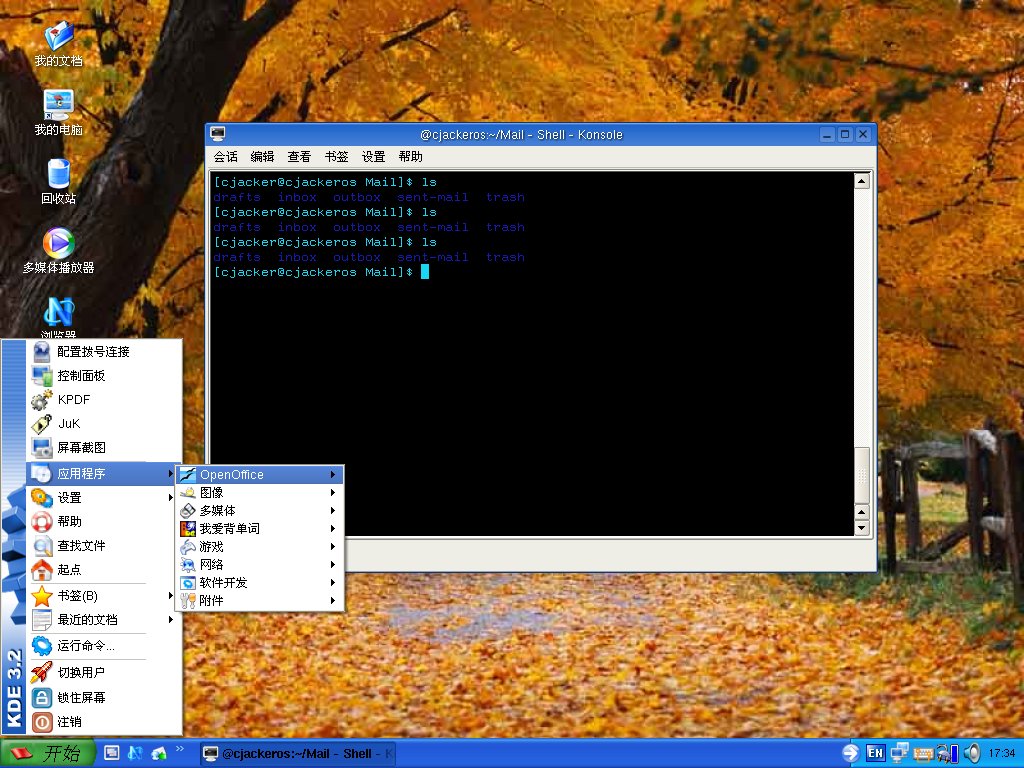Open the 设置 menu in Konsole
Viewport: 1024px width, 768px height.
(374, 157)
